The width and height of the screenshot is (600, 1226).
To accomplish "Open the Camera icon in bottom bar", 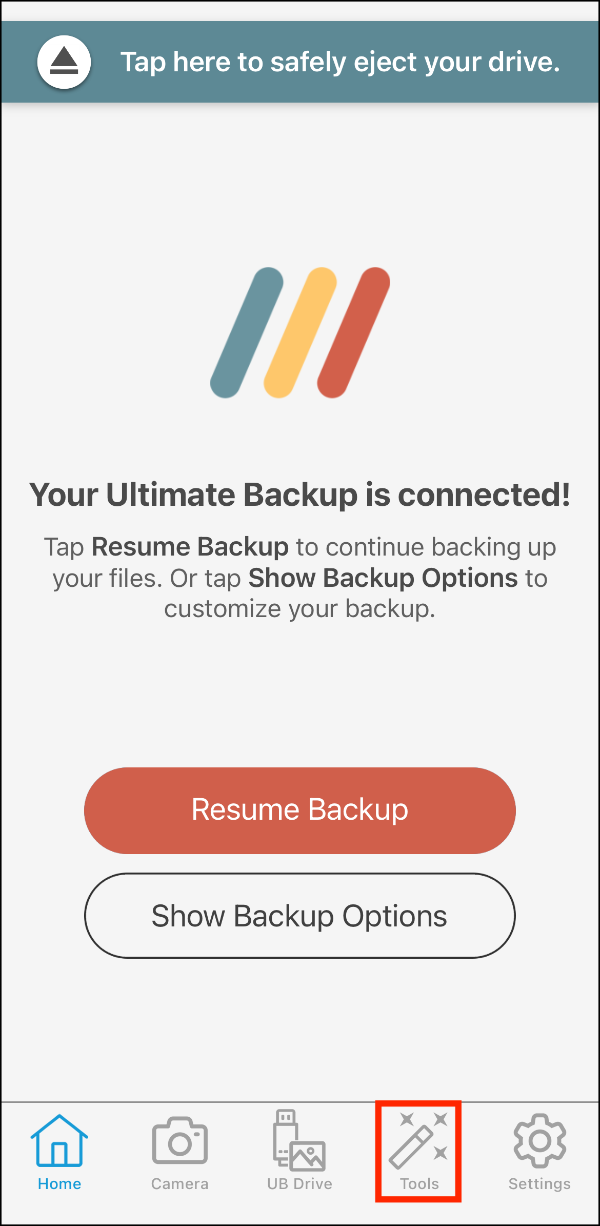I will pos(180,1141).
